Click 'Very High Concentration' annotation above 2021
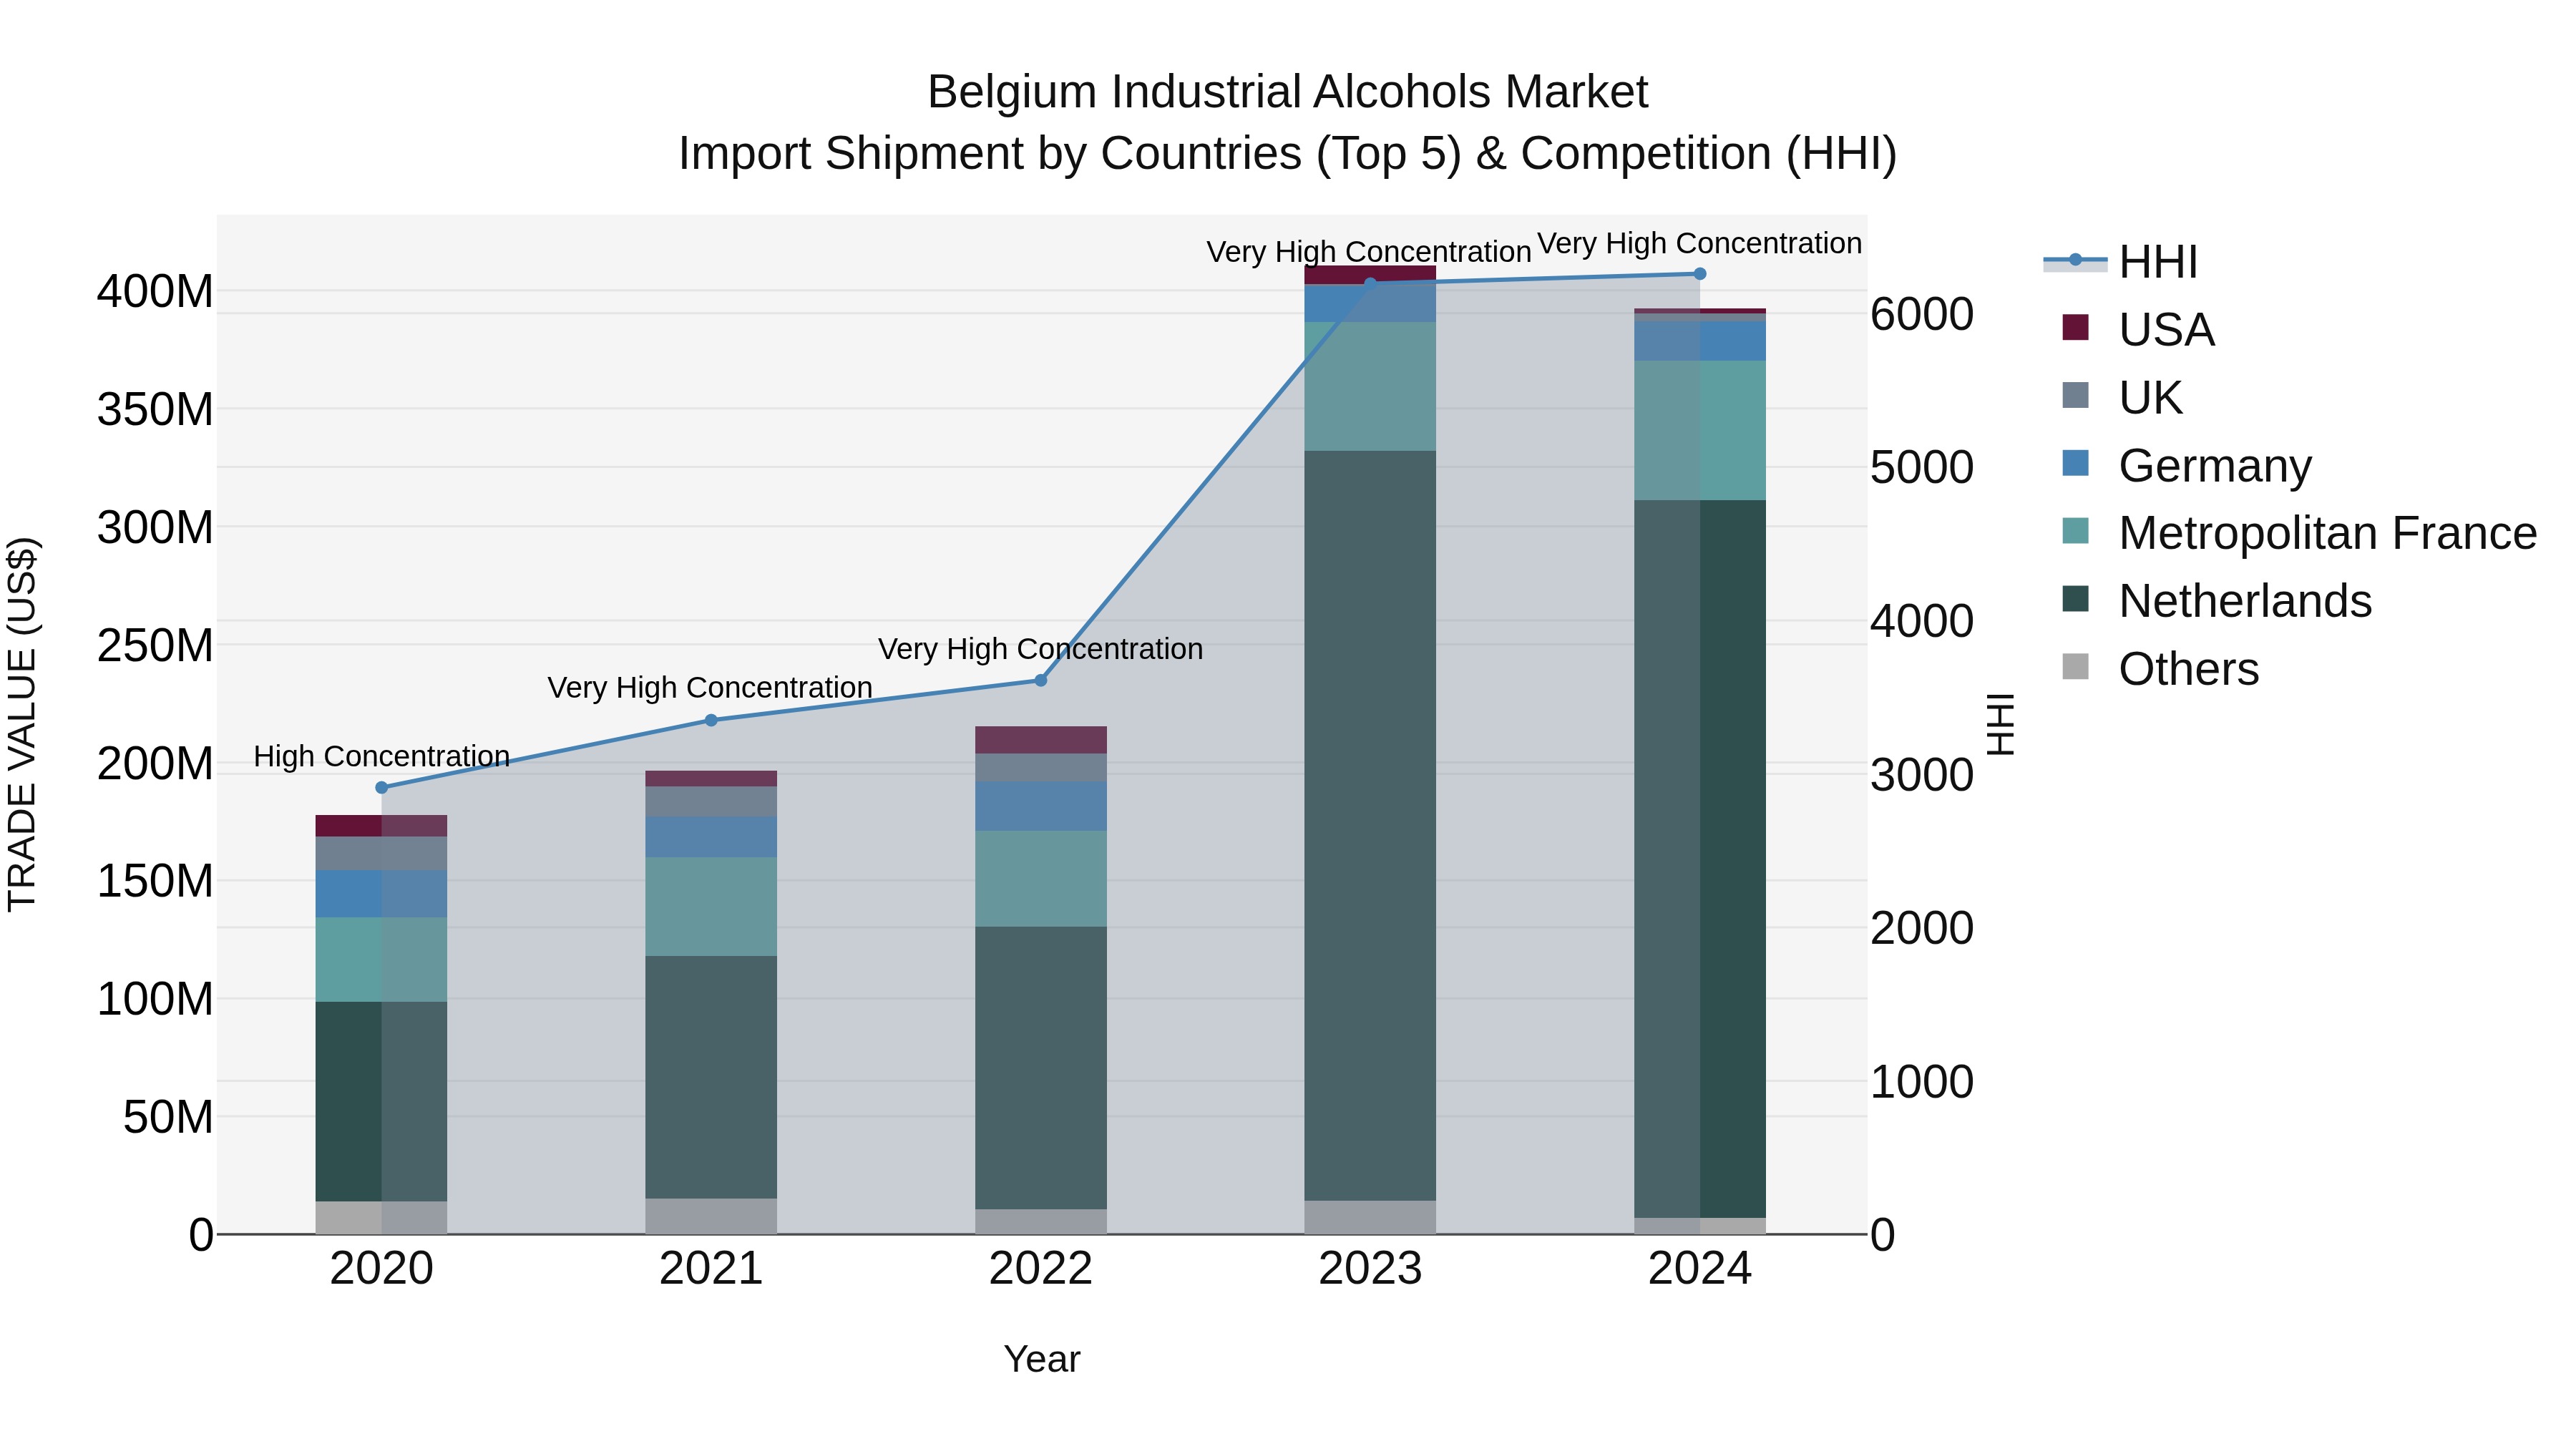Image resolution: width=2576 pixels, height=1449 pixels. 710,688
